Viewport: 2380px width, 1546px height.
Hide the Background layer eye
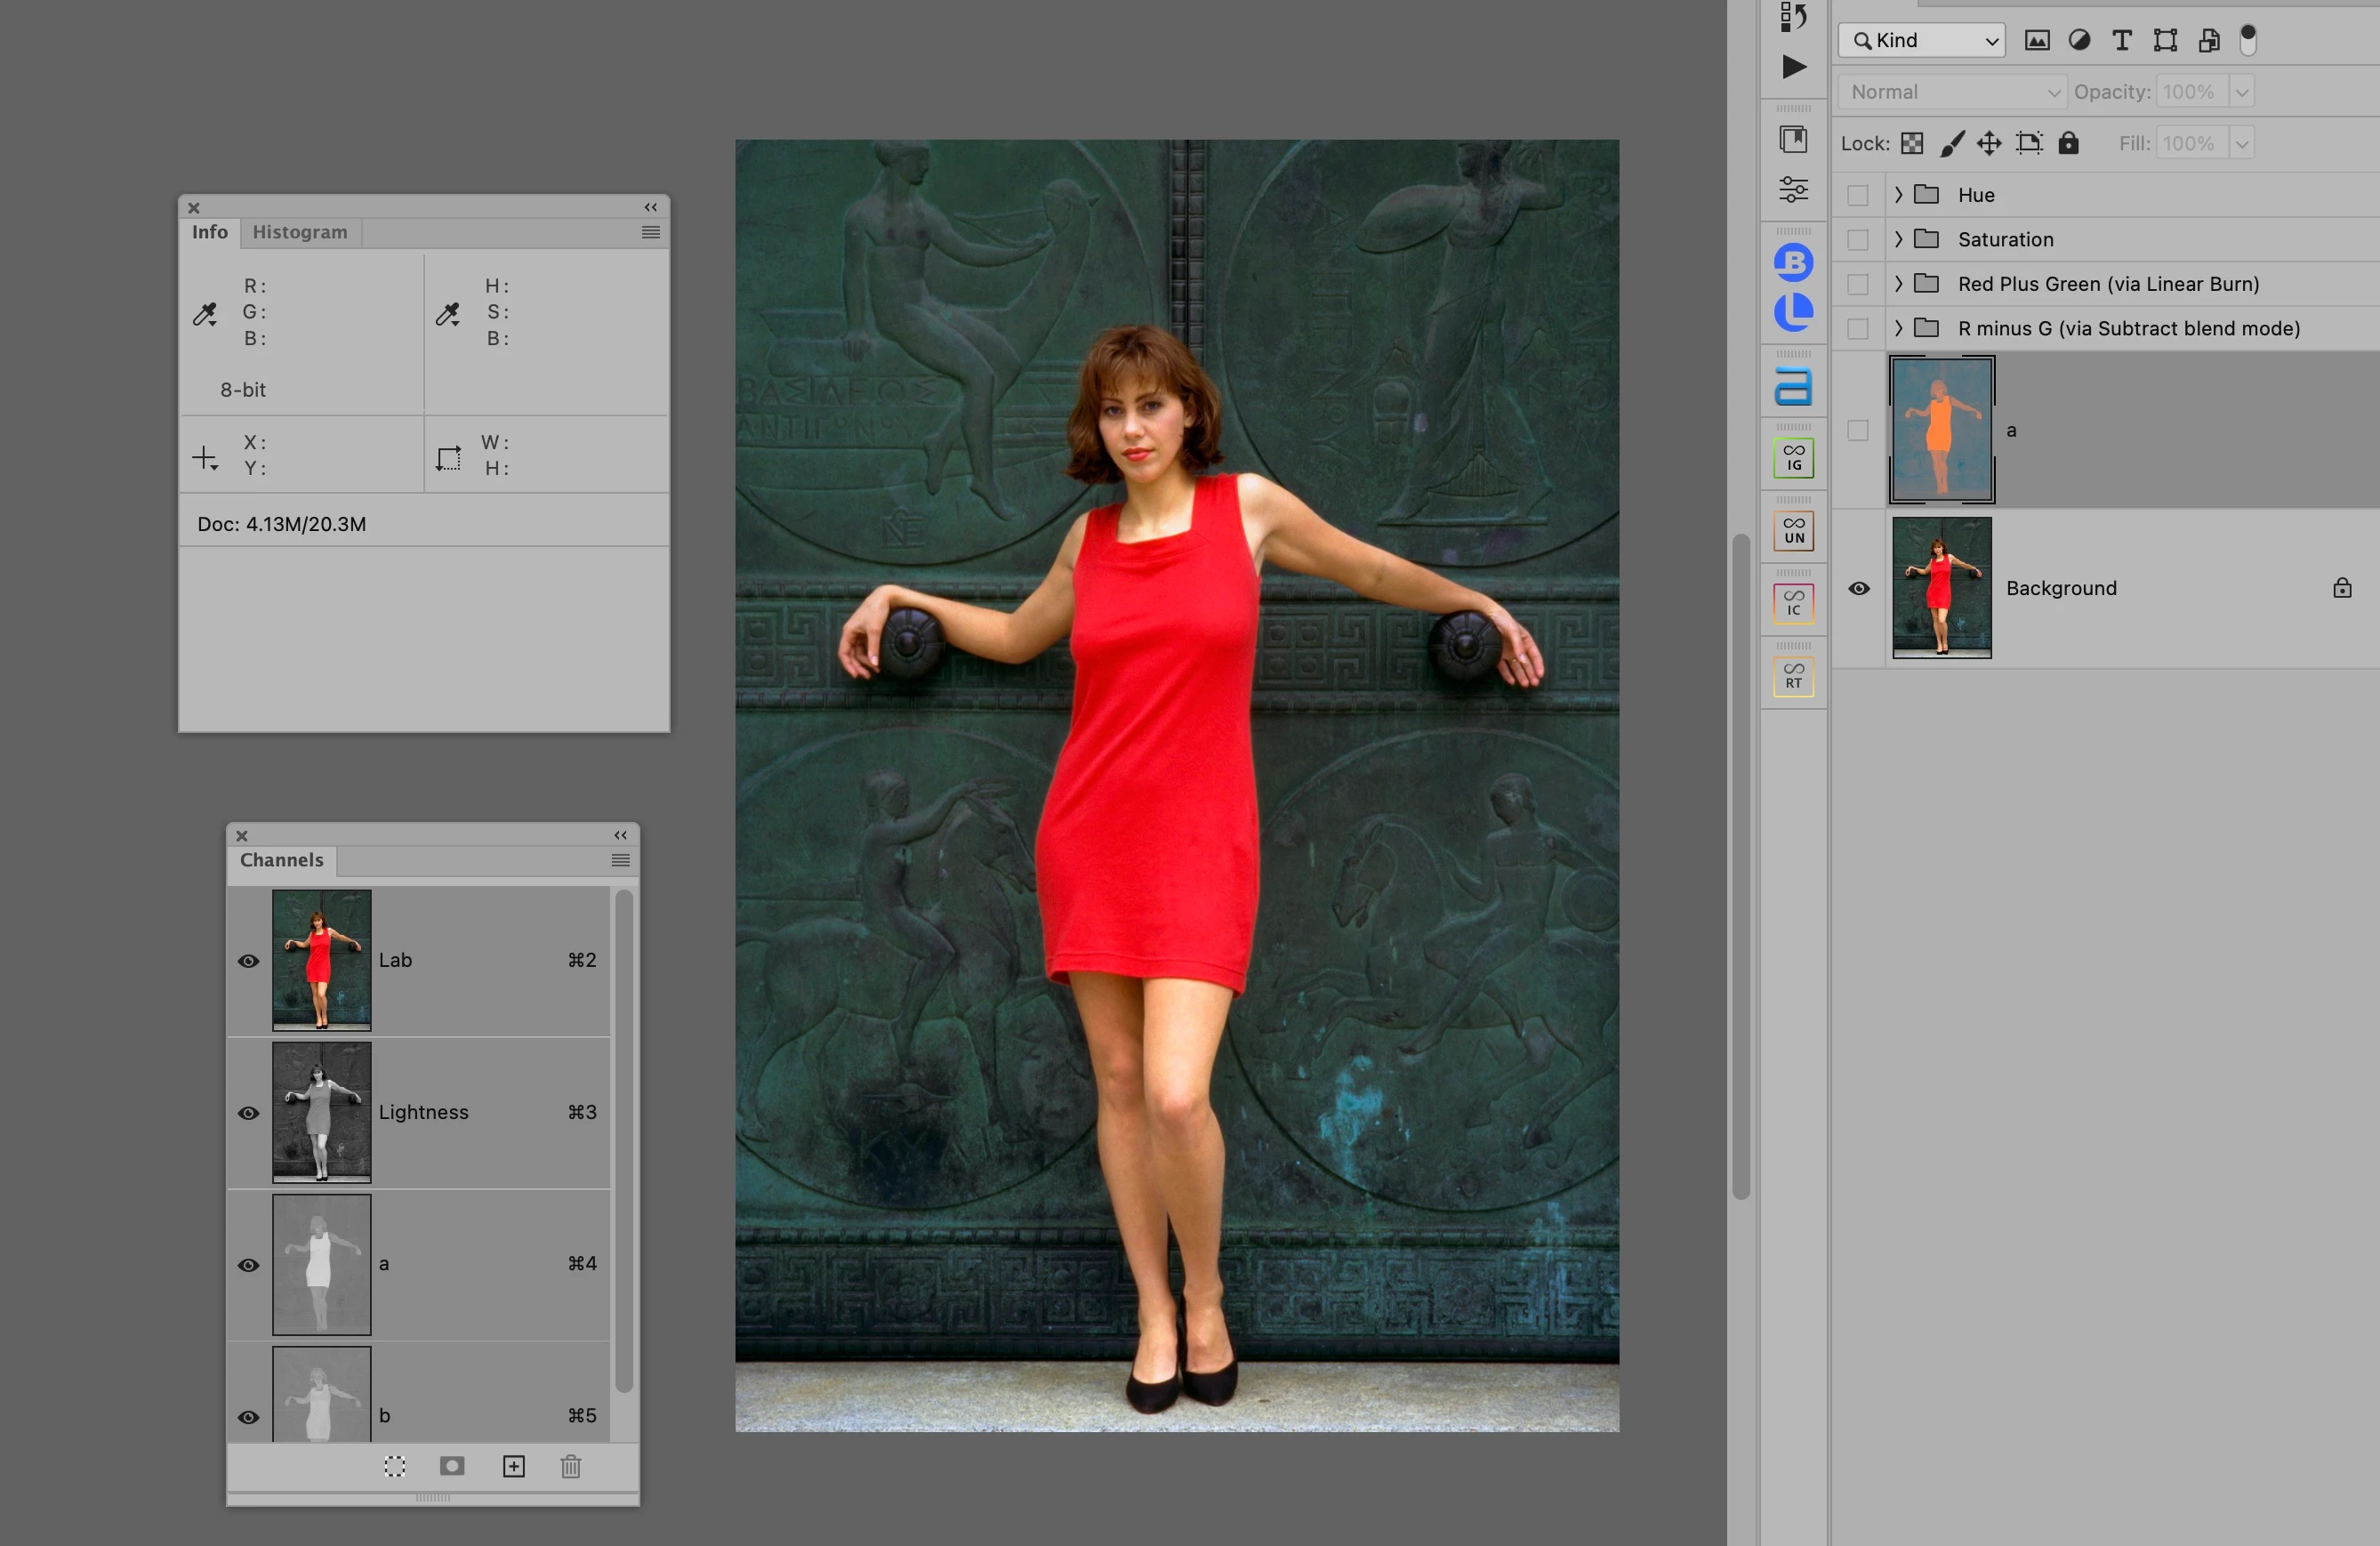pyautogui.click(x=1858, y=588)
